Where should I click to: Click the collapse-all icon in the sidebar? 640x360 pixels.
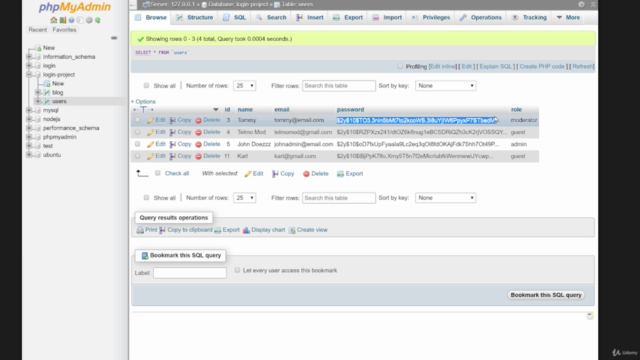point(114,38)
